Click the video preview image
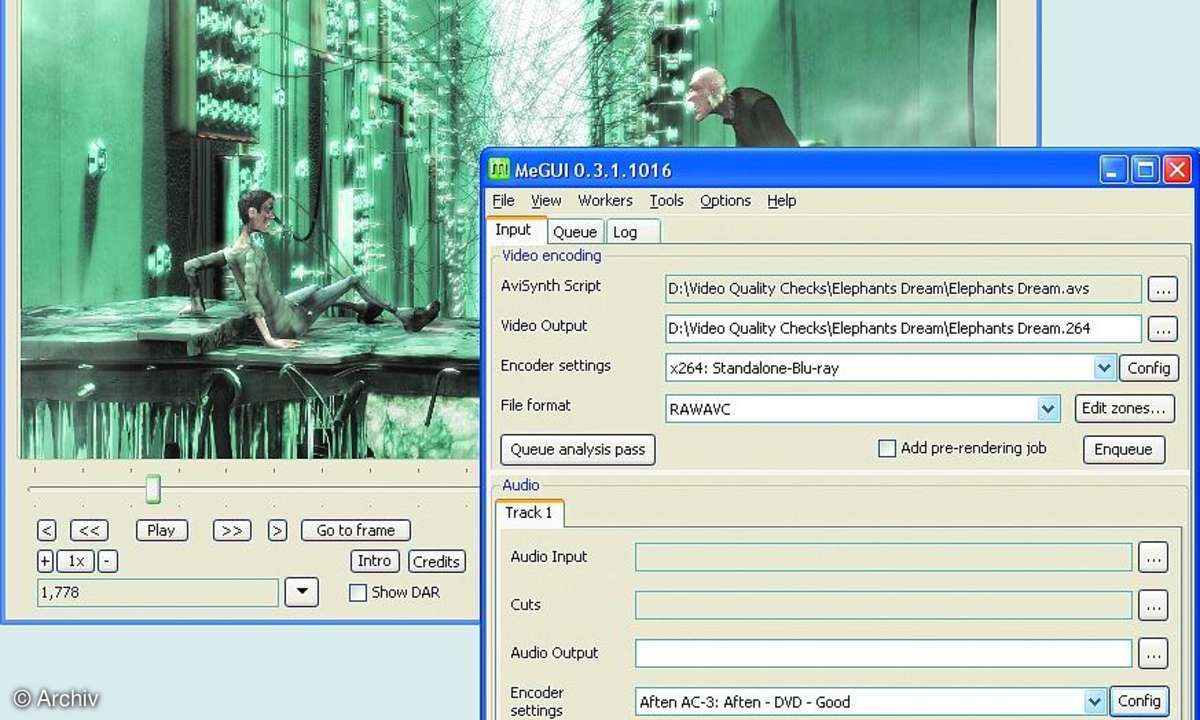Viewport: 1200px width, 720px height. 250,230
